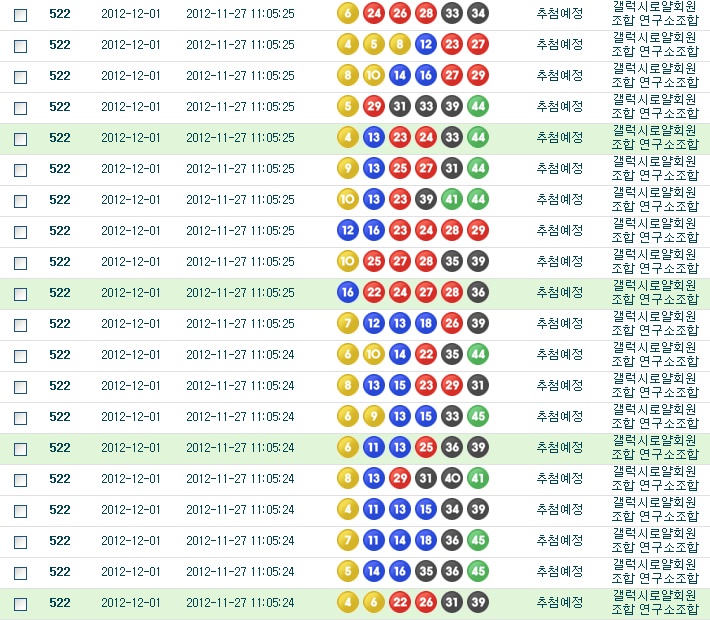Select checkbox of row 4-13-23-24-33-44
710x620 pixels.
coord(20,139)
